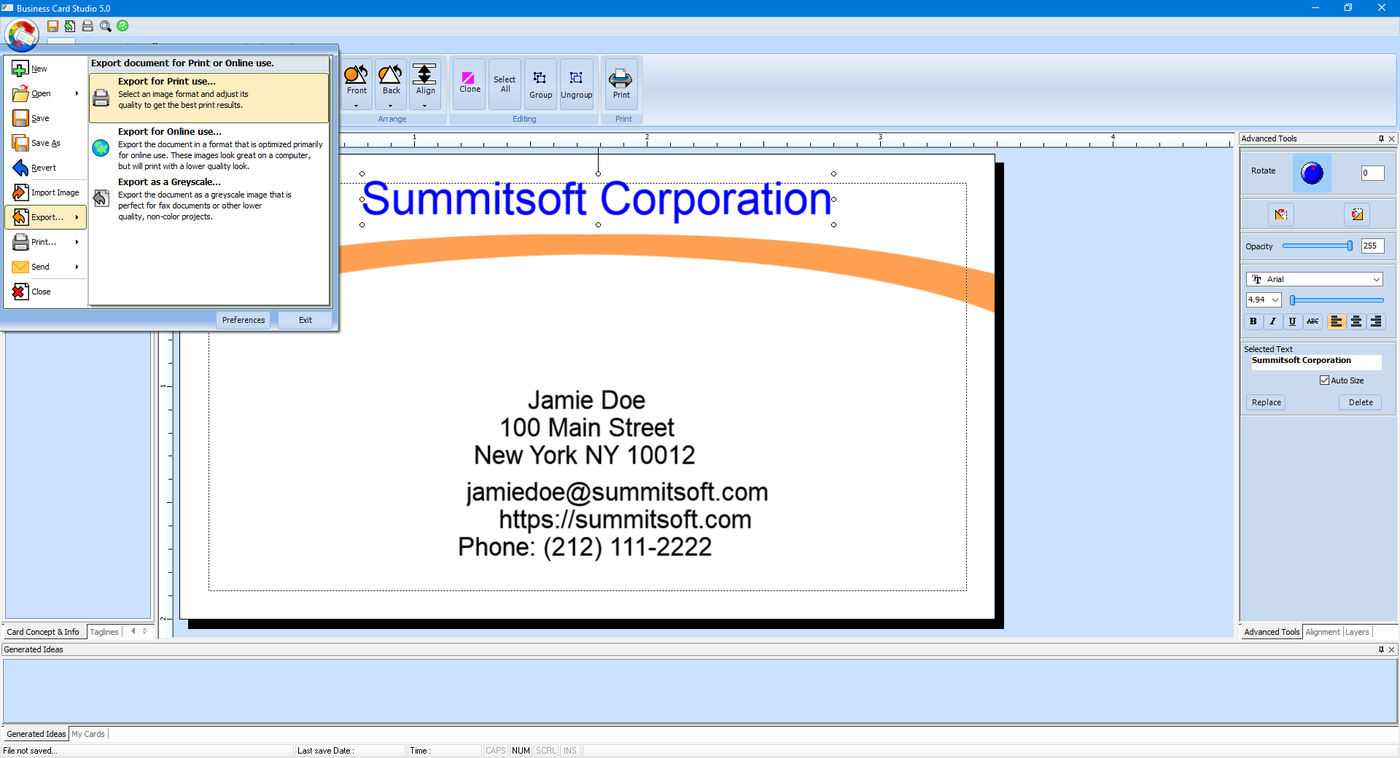The image size is (1400, 758).
Task: Toggle underline formatting
Action: [1293, 321]
